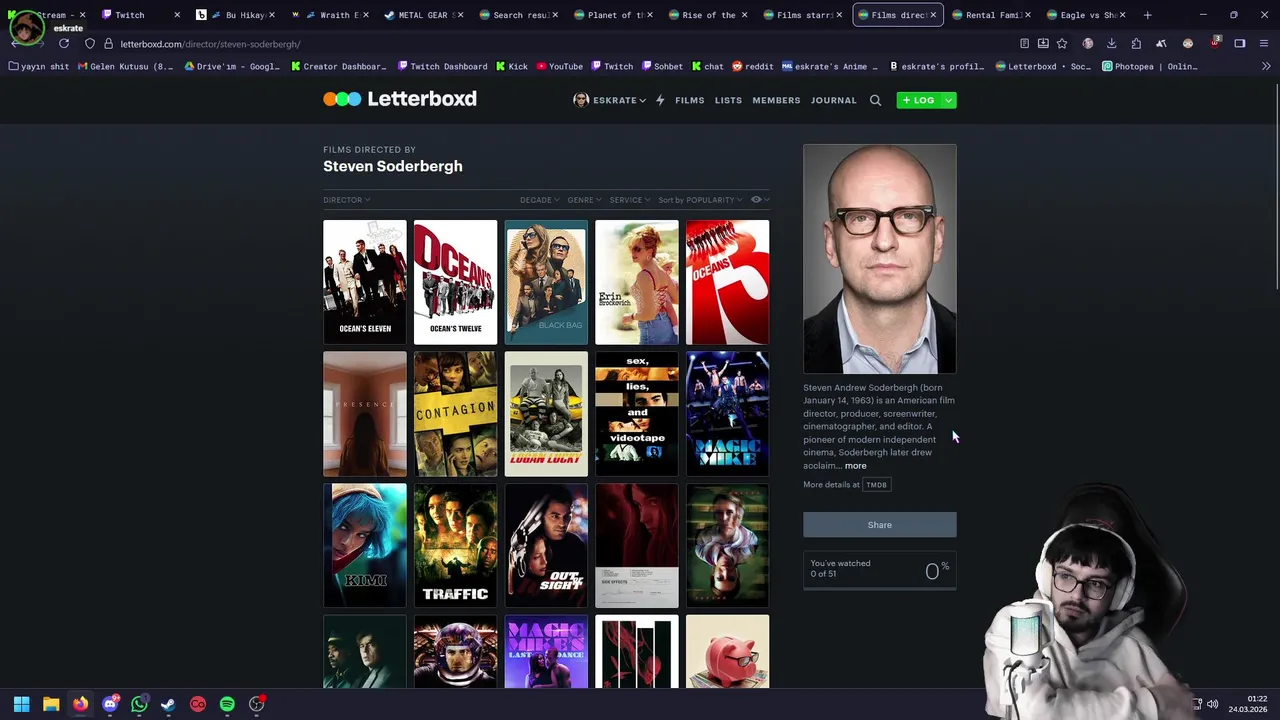Open Steam from the taskbar
The width and height of the screenshot is (1280, 720).
coord(168,704)
